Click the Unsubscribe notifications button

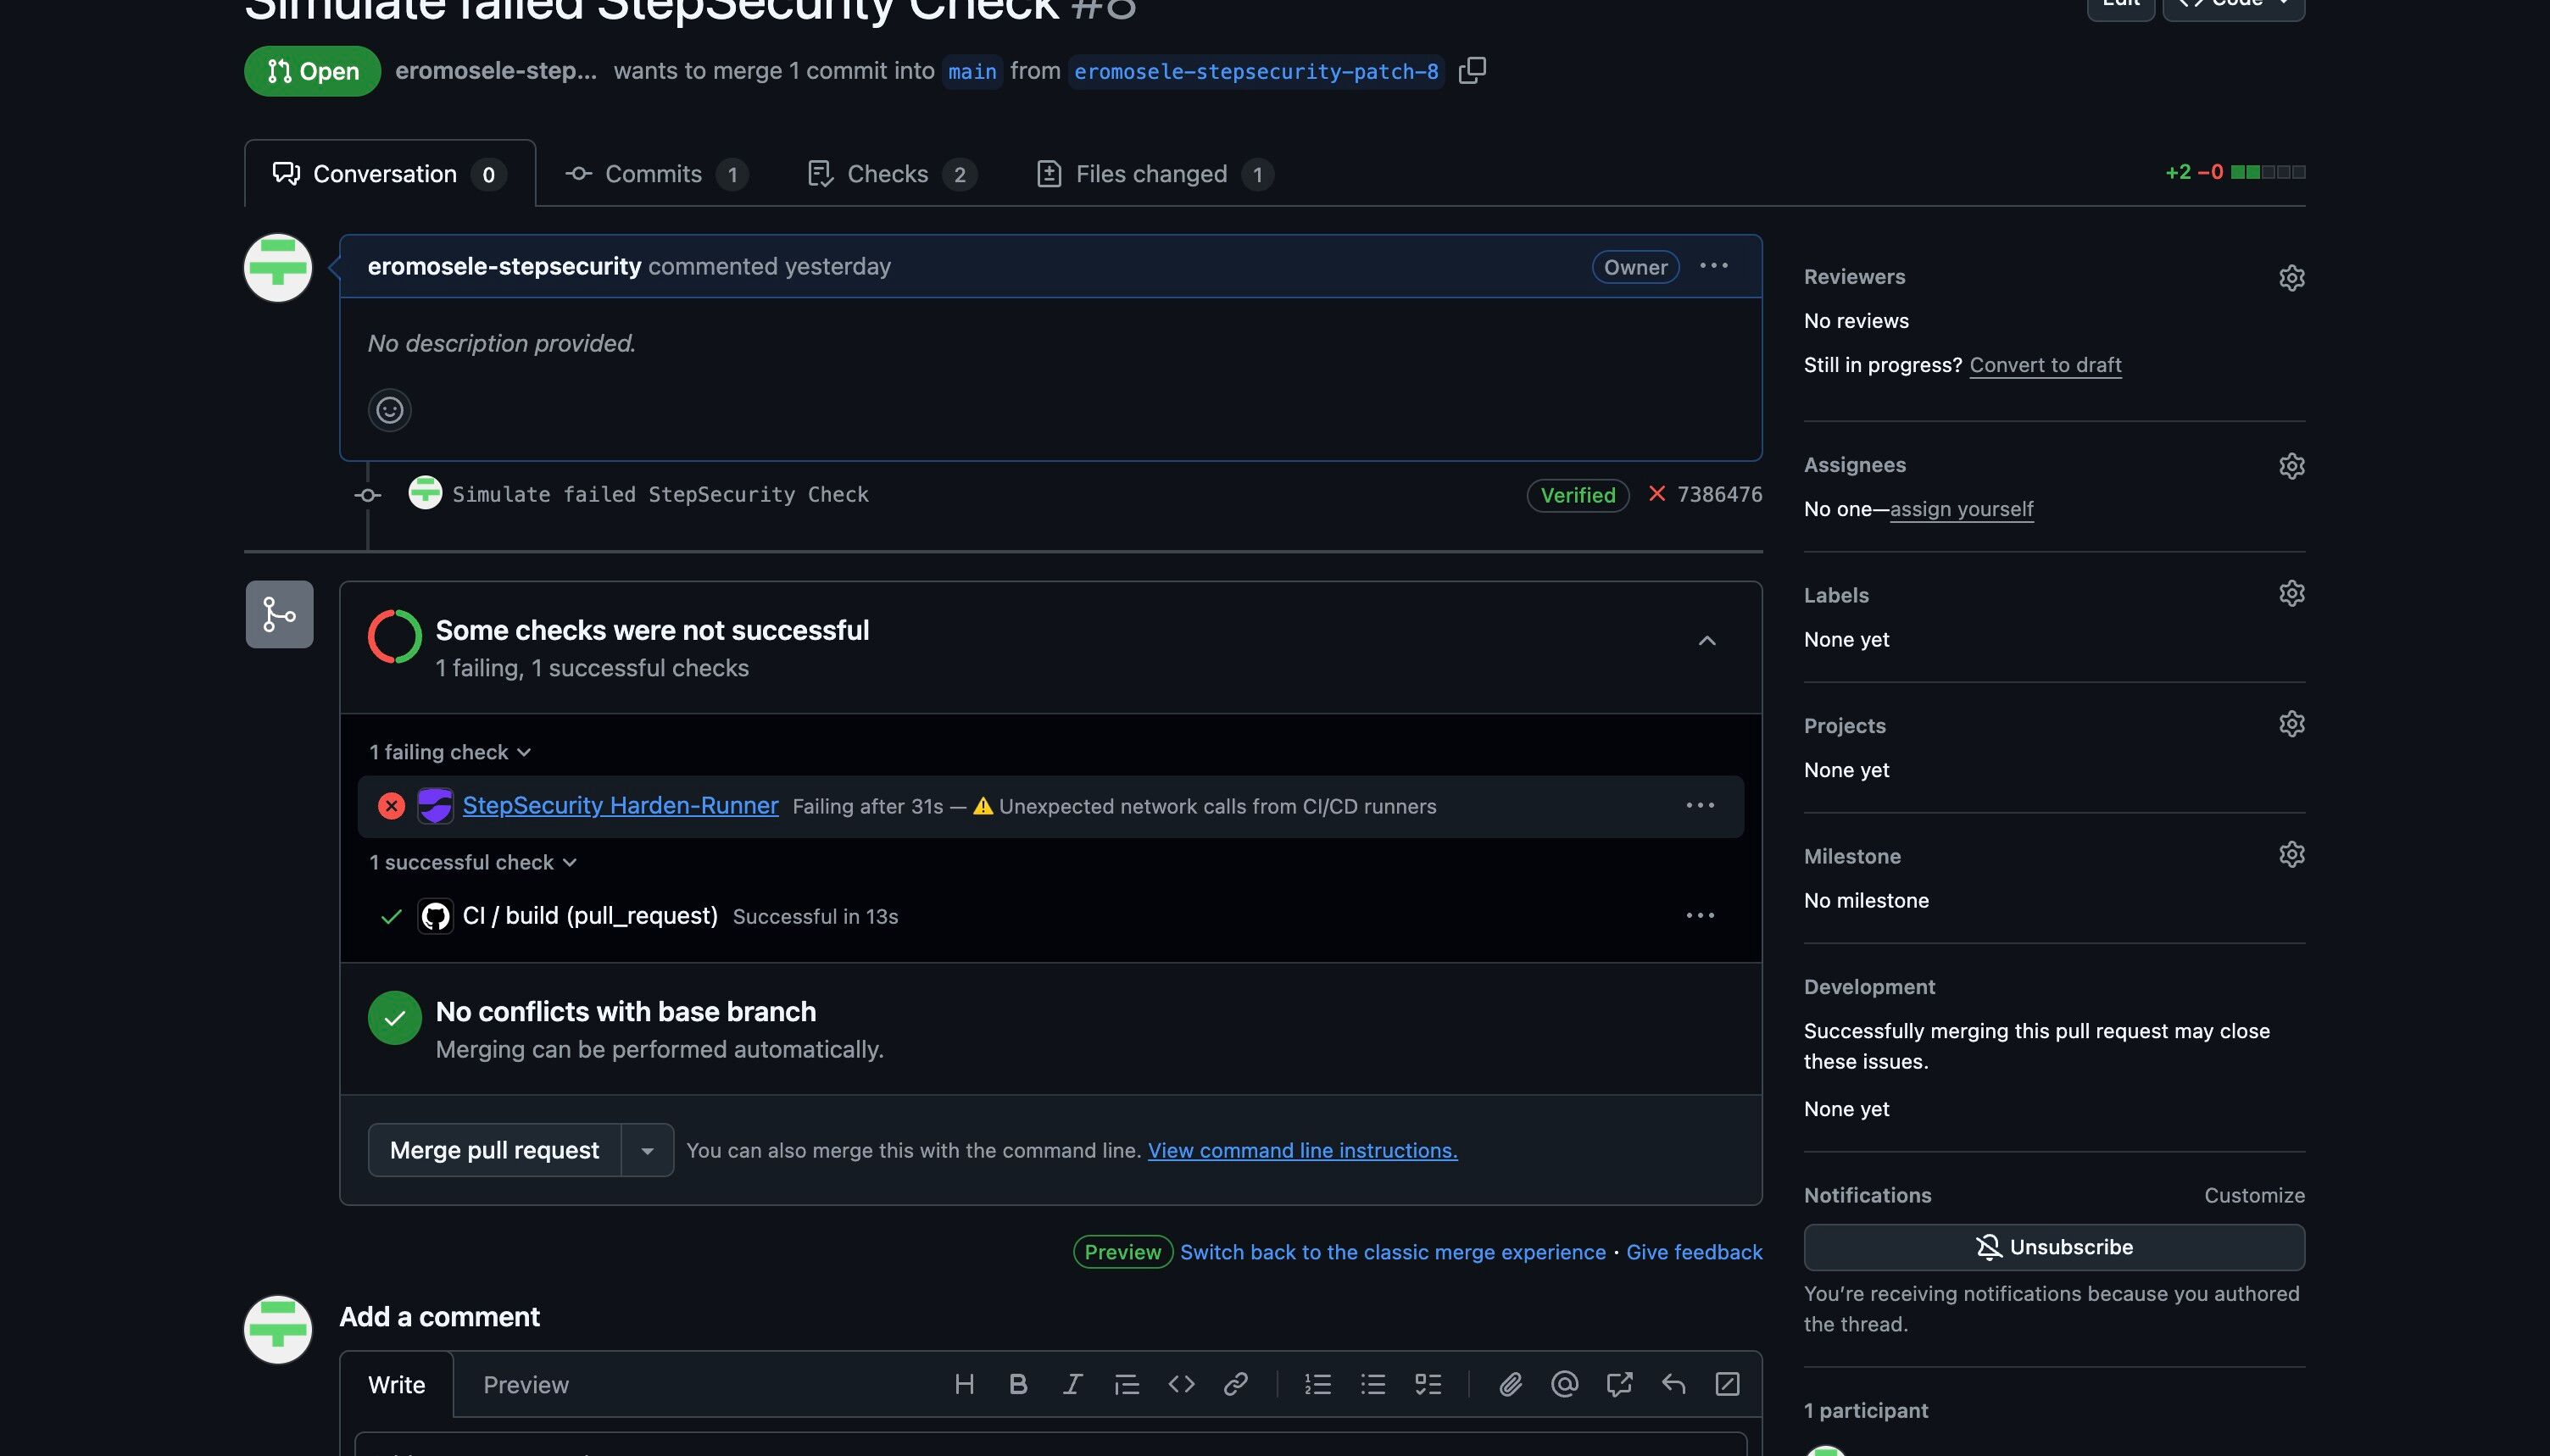point(2054,1247)
